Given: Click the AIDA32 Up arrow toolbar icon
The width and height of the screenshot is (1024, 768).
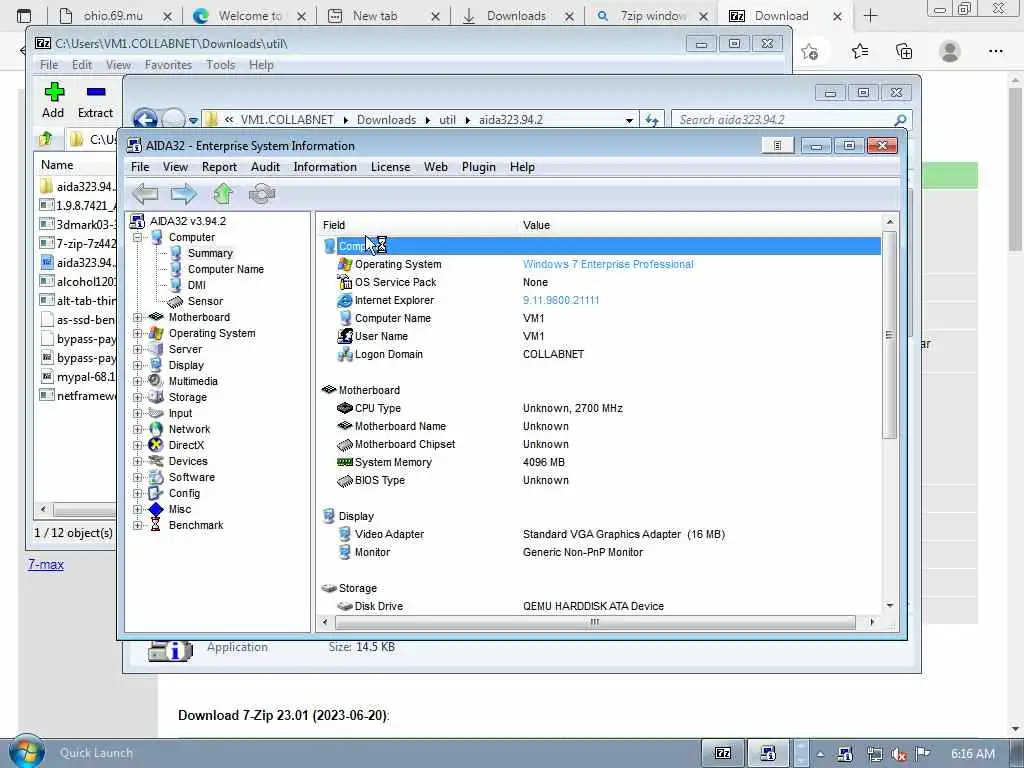Looking at the screenshot, I should (223, 194).
